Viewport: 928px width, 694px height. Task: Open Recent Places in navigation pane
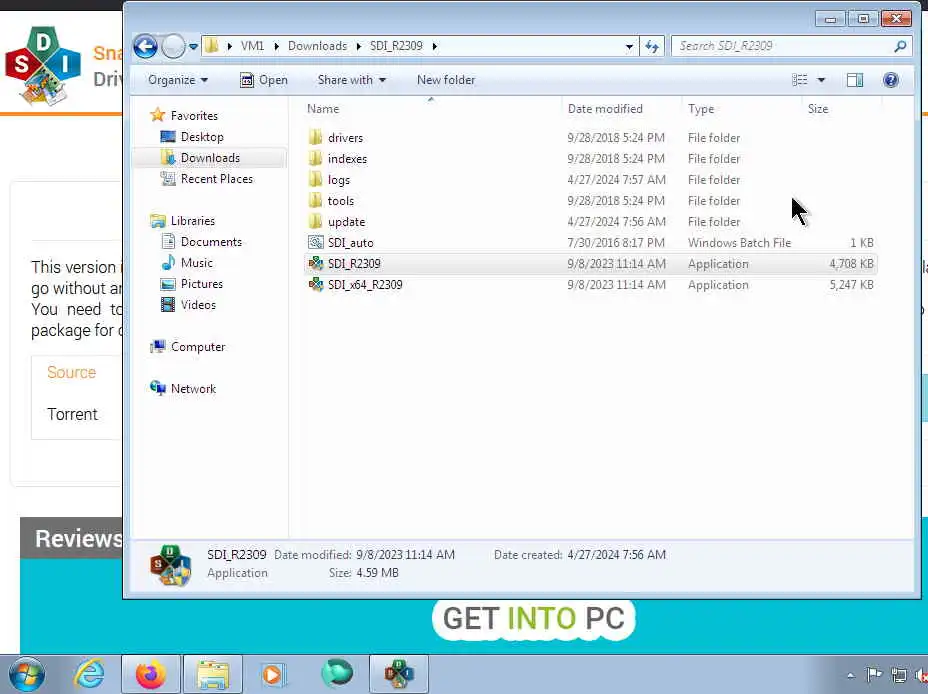(217, 179)
